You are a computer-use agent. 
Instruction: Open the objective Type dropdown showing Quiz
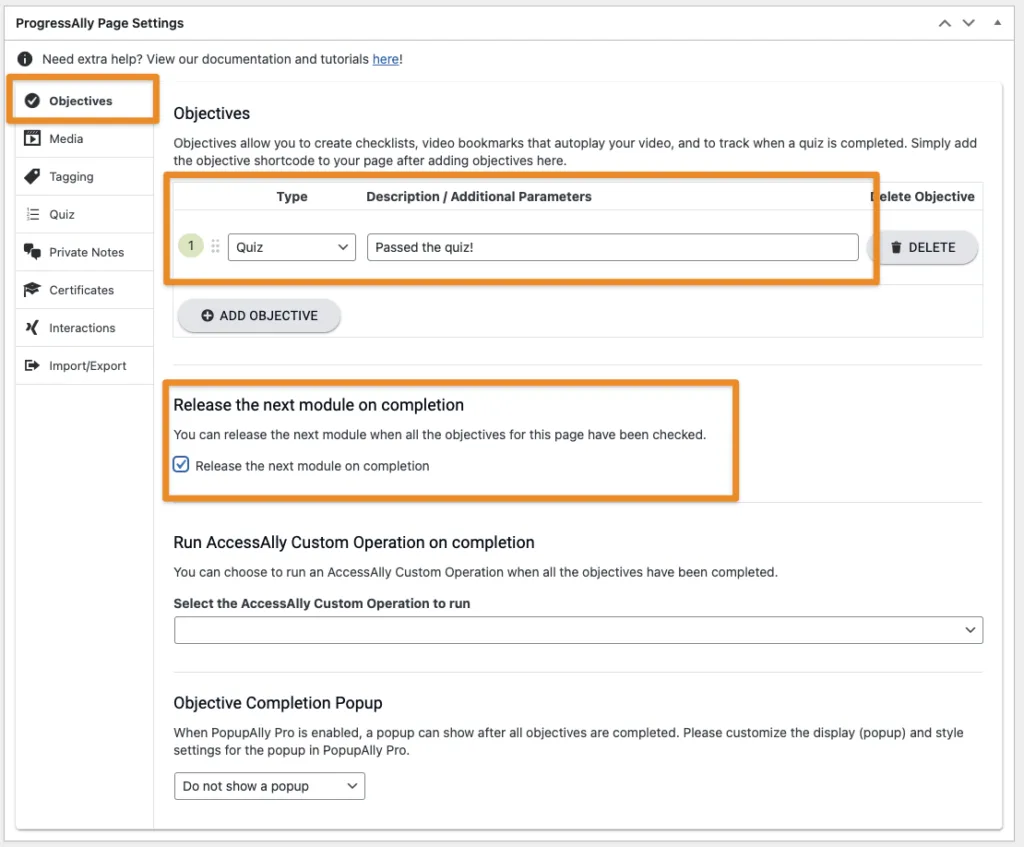pyautogui.click(x=291, y=247)
